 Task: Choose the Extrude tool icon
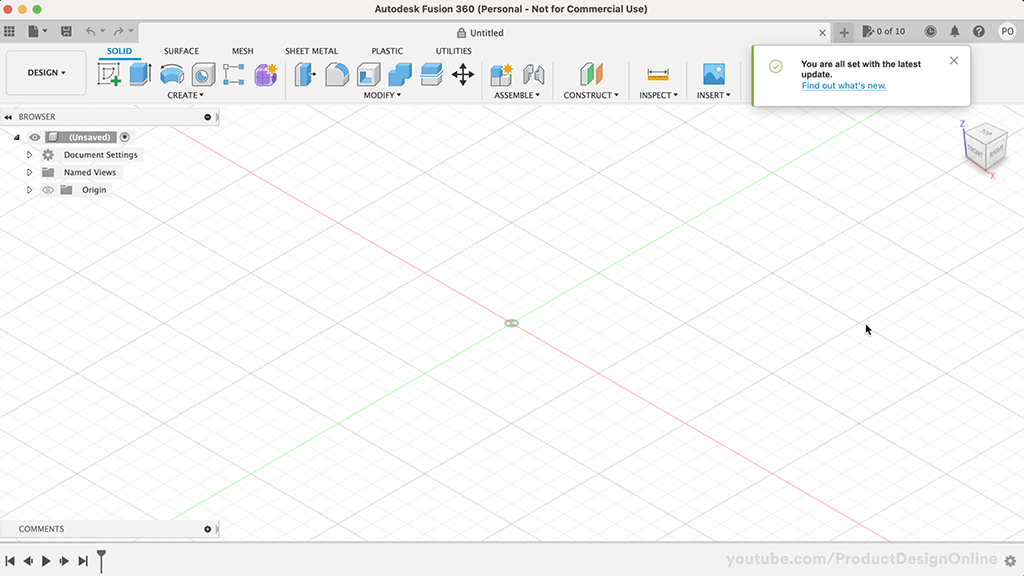(140, 74)
